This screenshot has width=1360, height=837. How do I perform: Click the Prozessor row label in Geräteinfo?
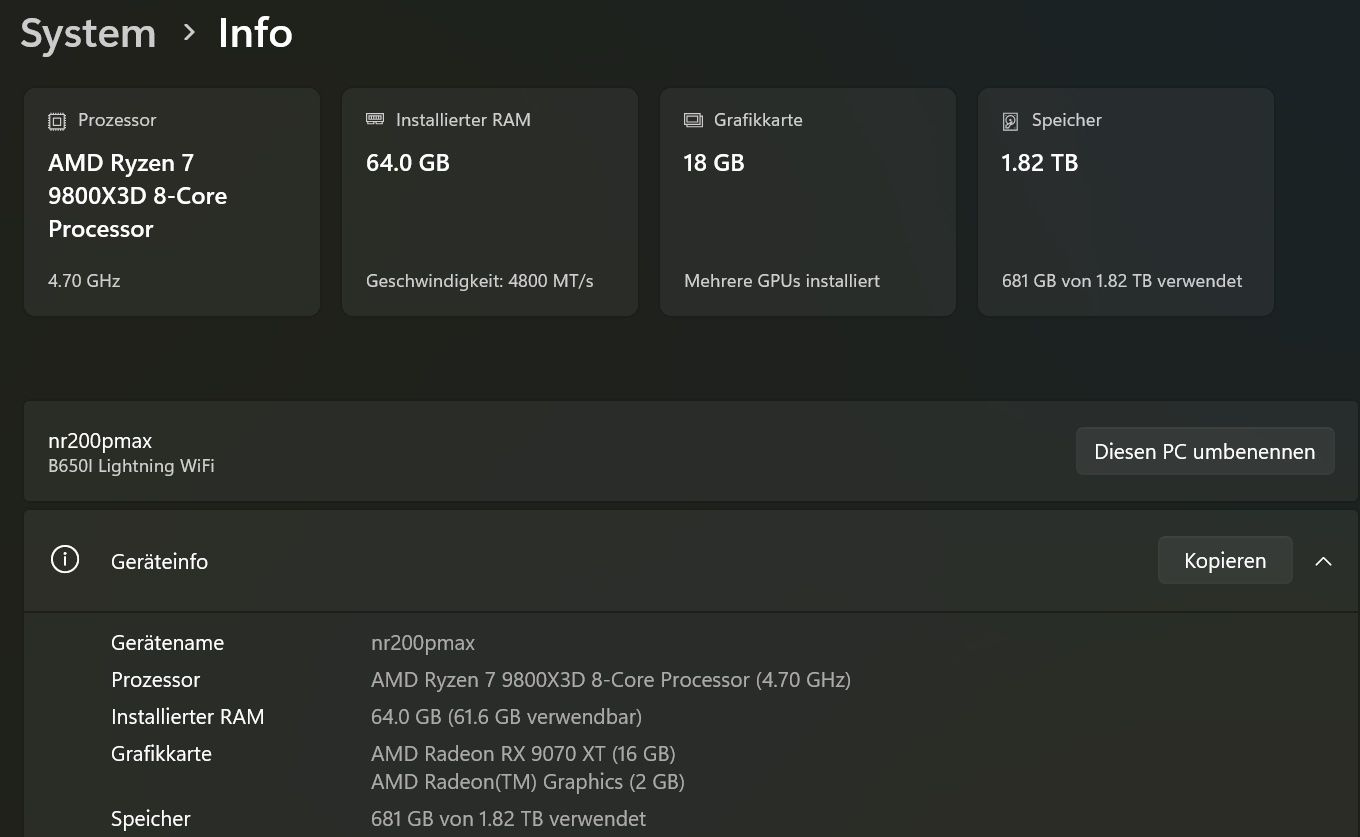point(155,680)
